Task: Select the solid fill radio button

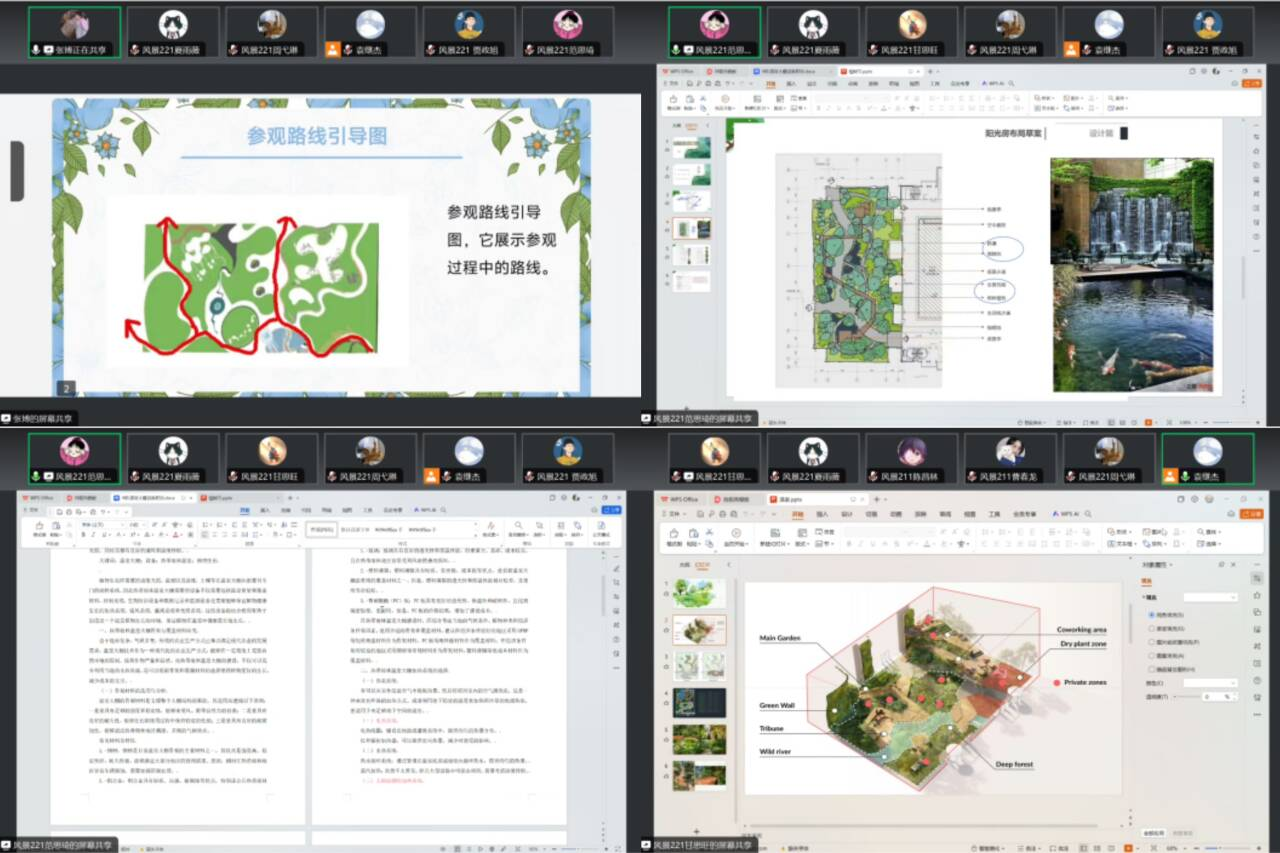Action: pyautogui.click(x=1152, y=614)
